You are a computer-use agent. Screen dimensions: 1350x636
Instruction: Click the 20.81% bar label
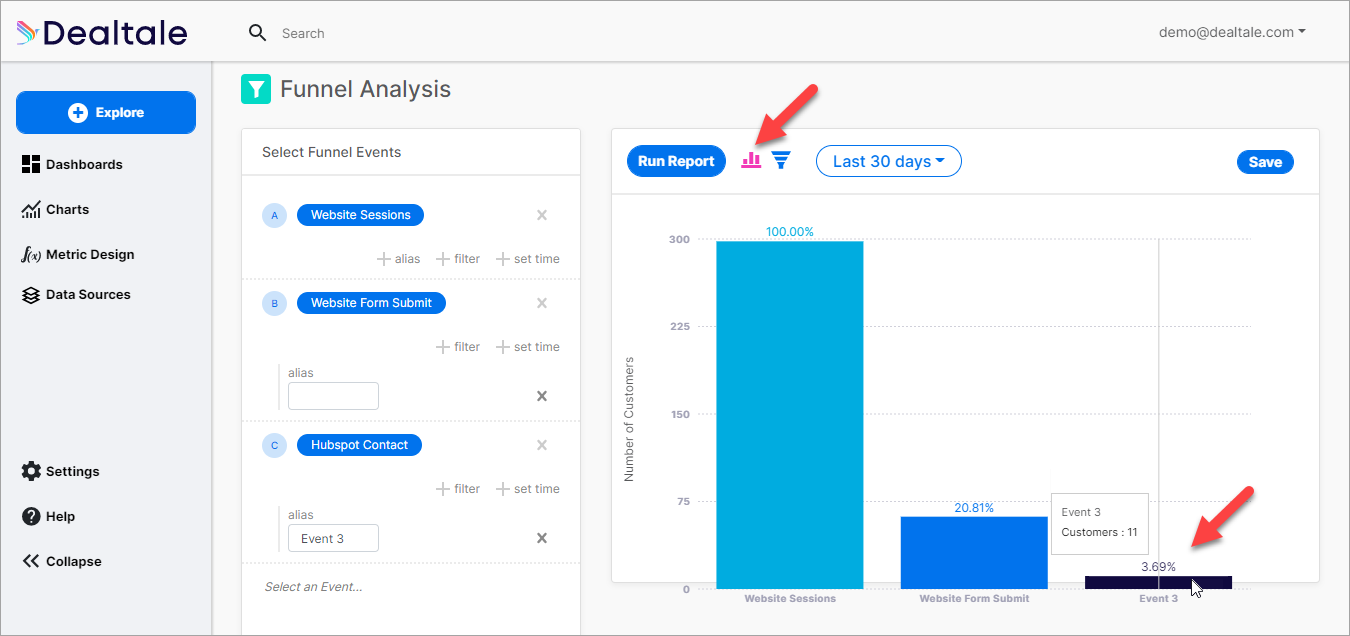(974, 508)
